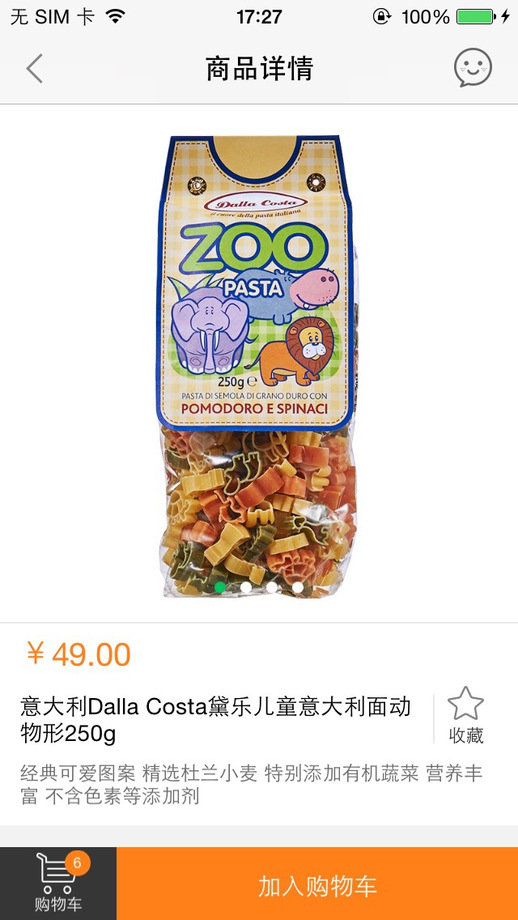
Task: Select the fourth image carousel dot
Action: pos(298,587)
